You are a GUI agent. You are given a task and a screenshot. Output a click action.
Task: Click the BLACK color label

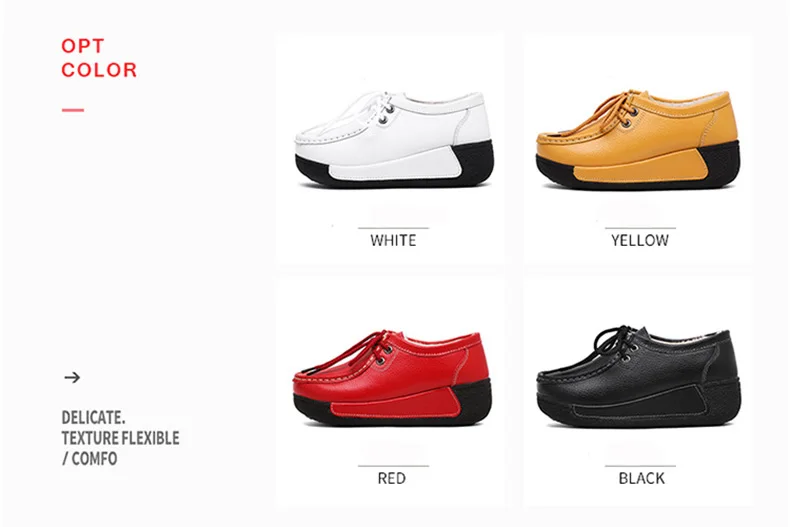click(x=641, y=478)
